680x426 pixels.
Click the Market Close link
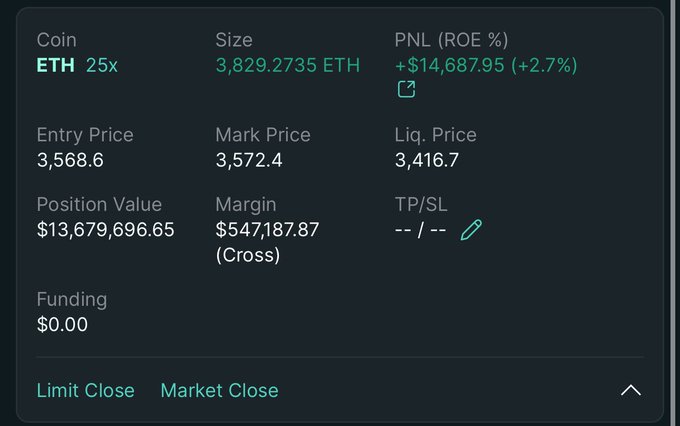click(x=219, y=390)
